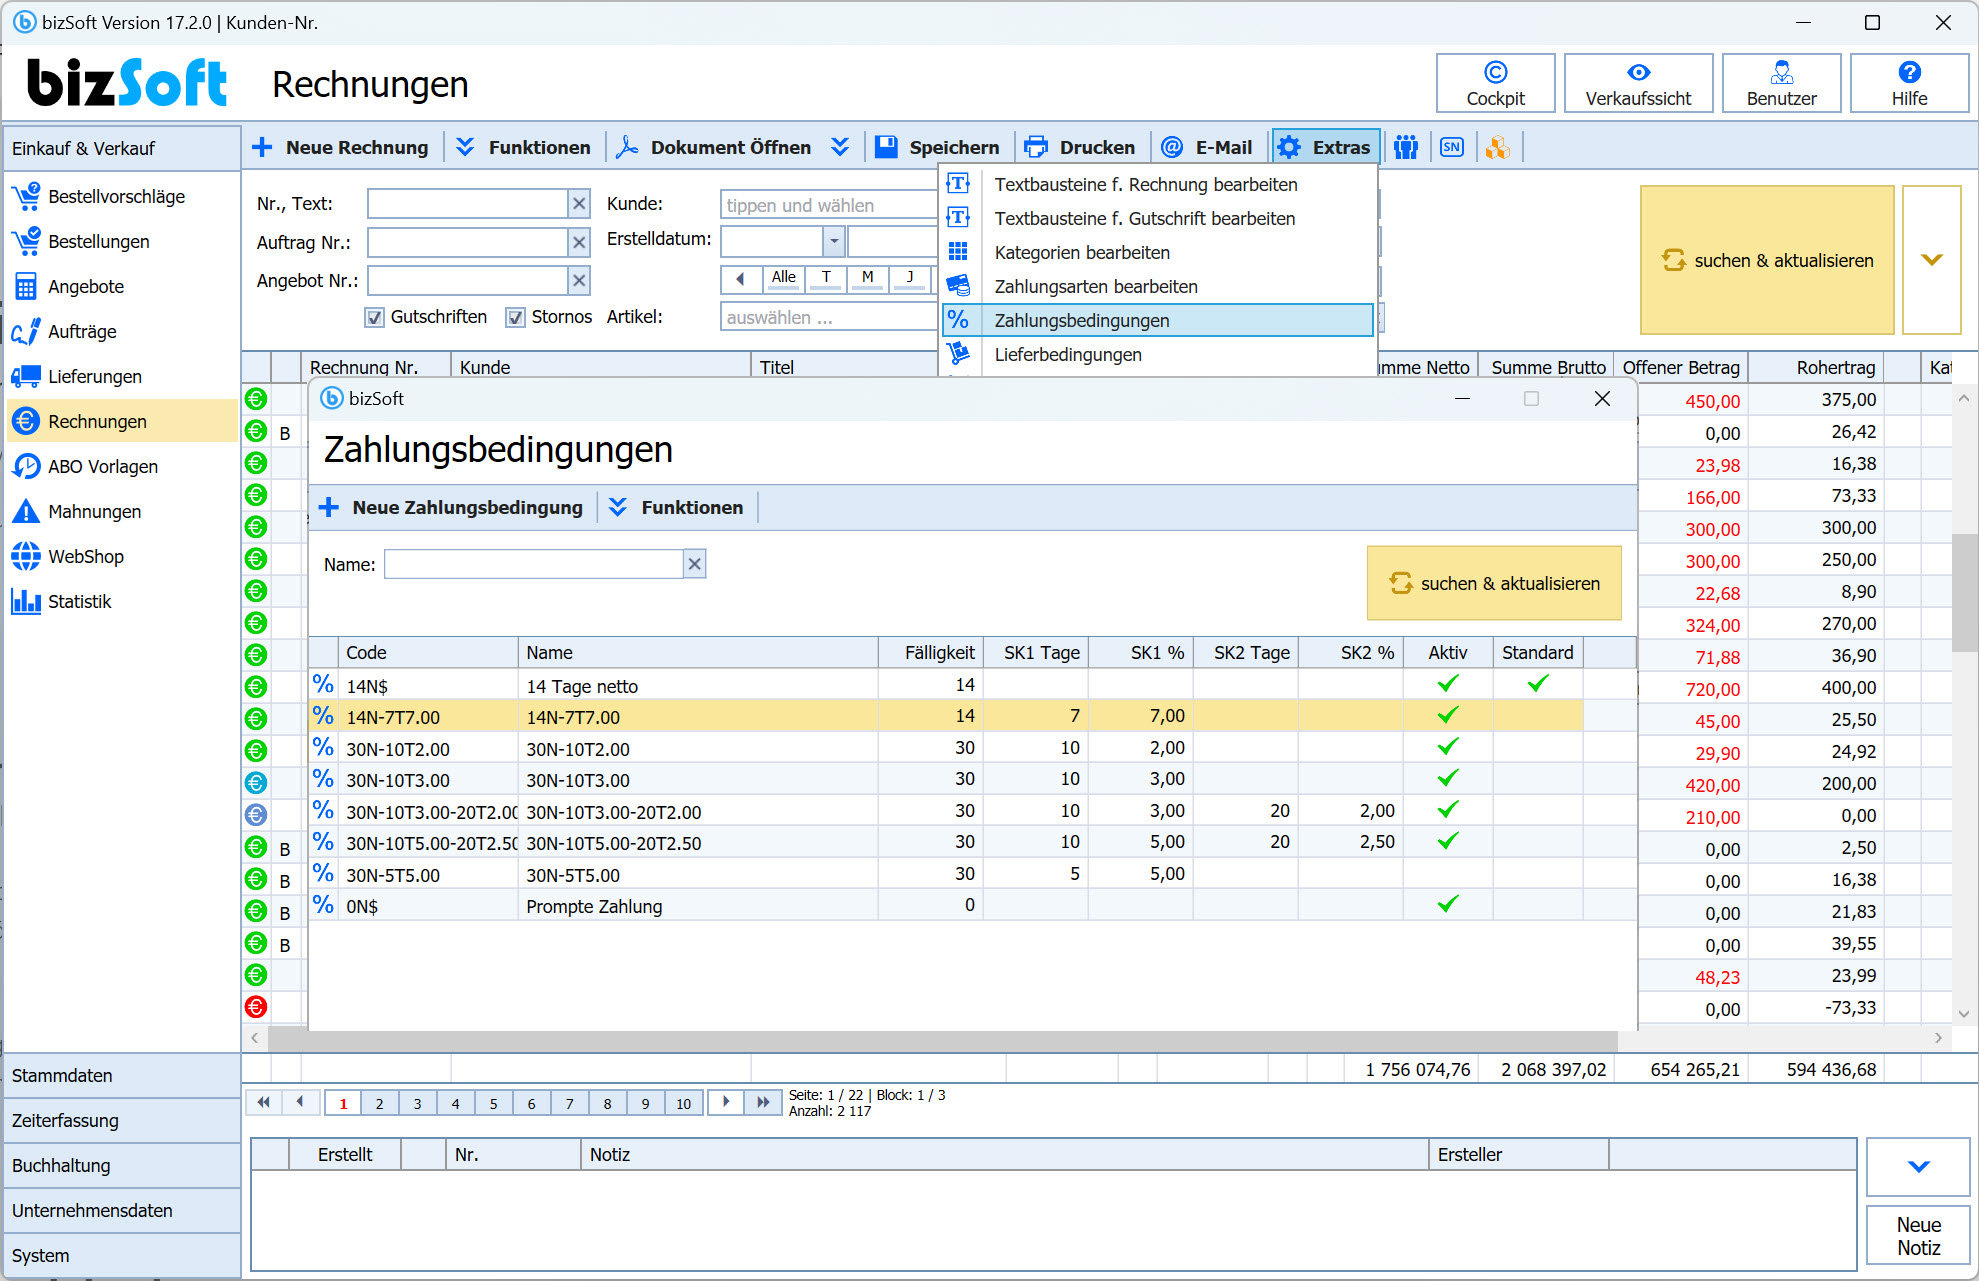This screenshot has height=1281, width=1979.
Task: Click the orange boxes icon in toolbar
Action: [1496, 147]
